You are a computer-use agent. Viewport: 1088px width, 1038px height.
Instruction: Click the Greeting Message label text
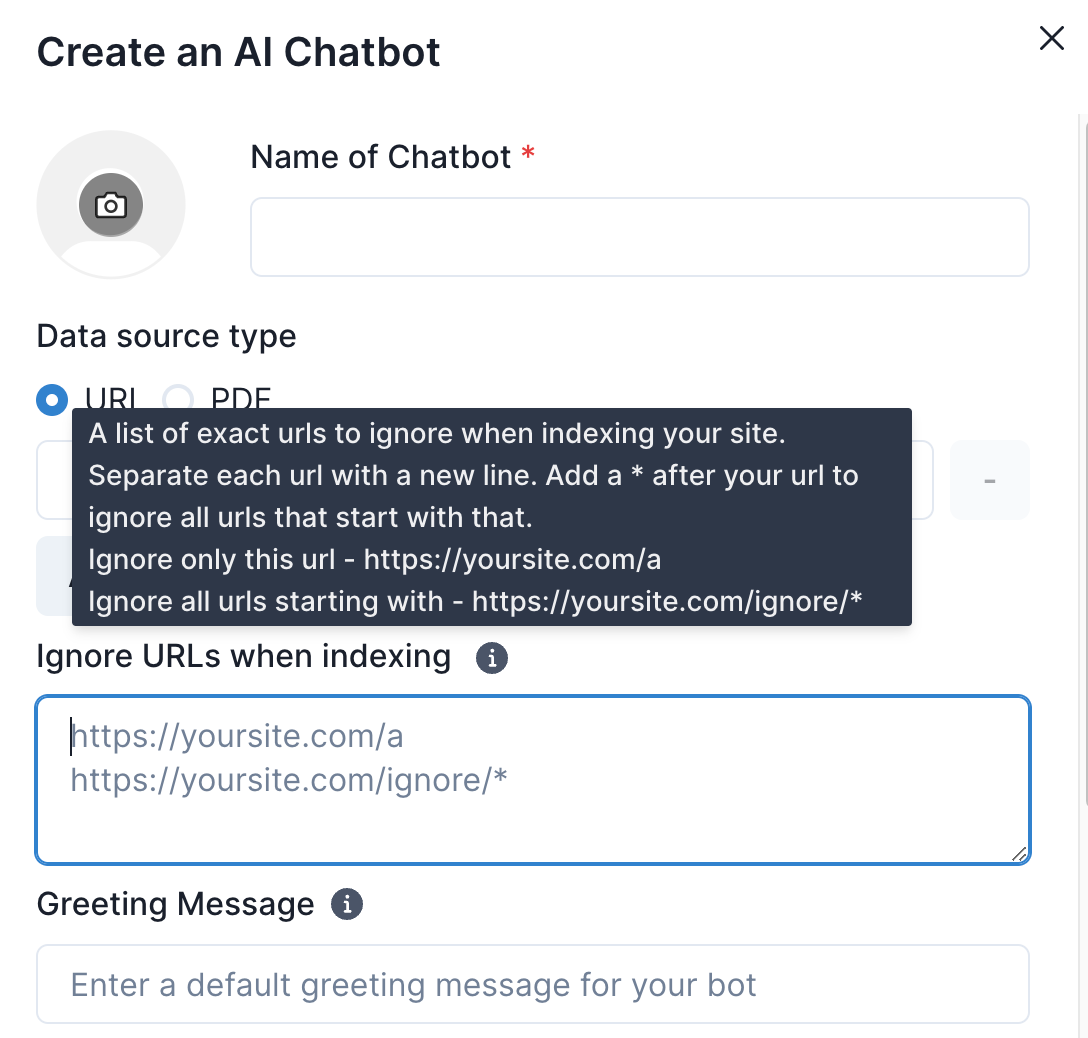(x=175, y=904)
